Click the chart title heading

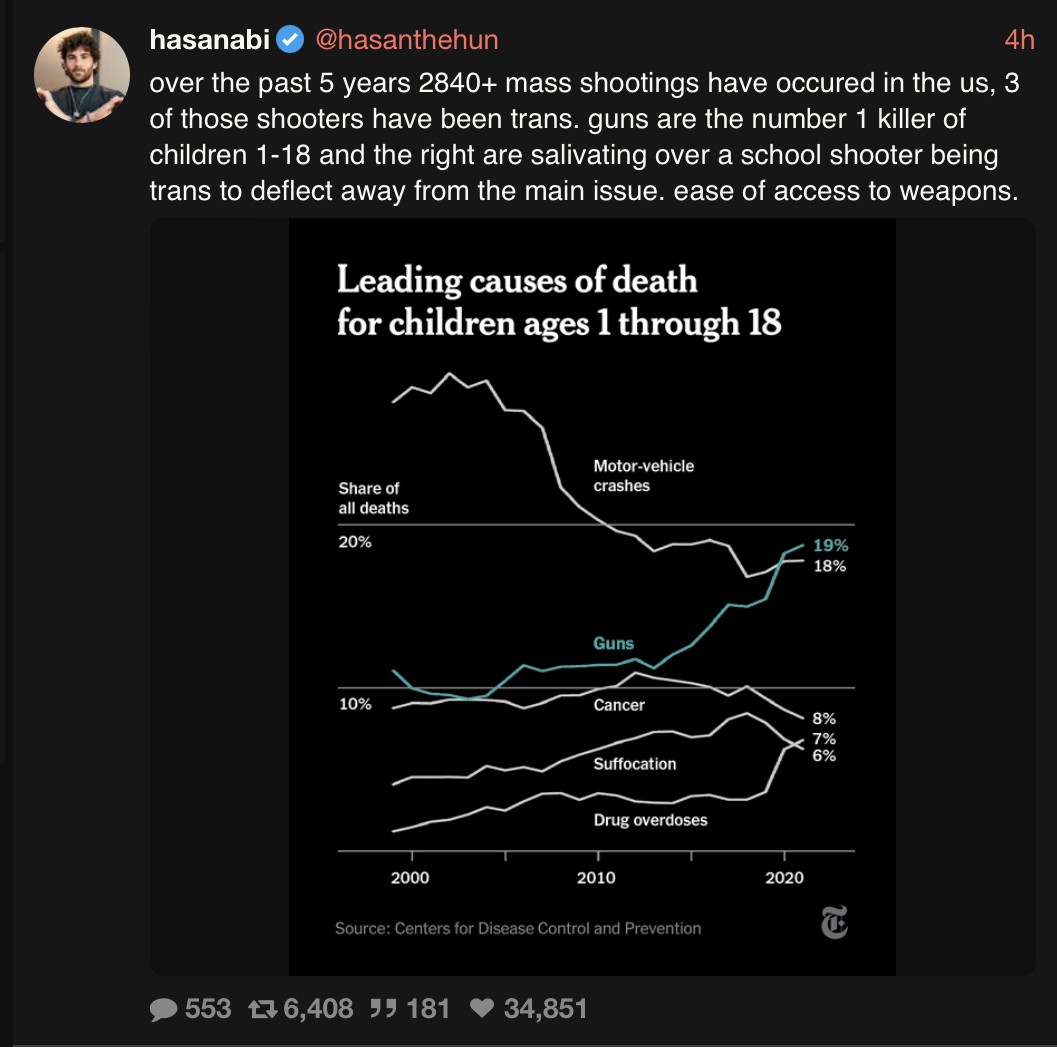point(559,301)
